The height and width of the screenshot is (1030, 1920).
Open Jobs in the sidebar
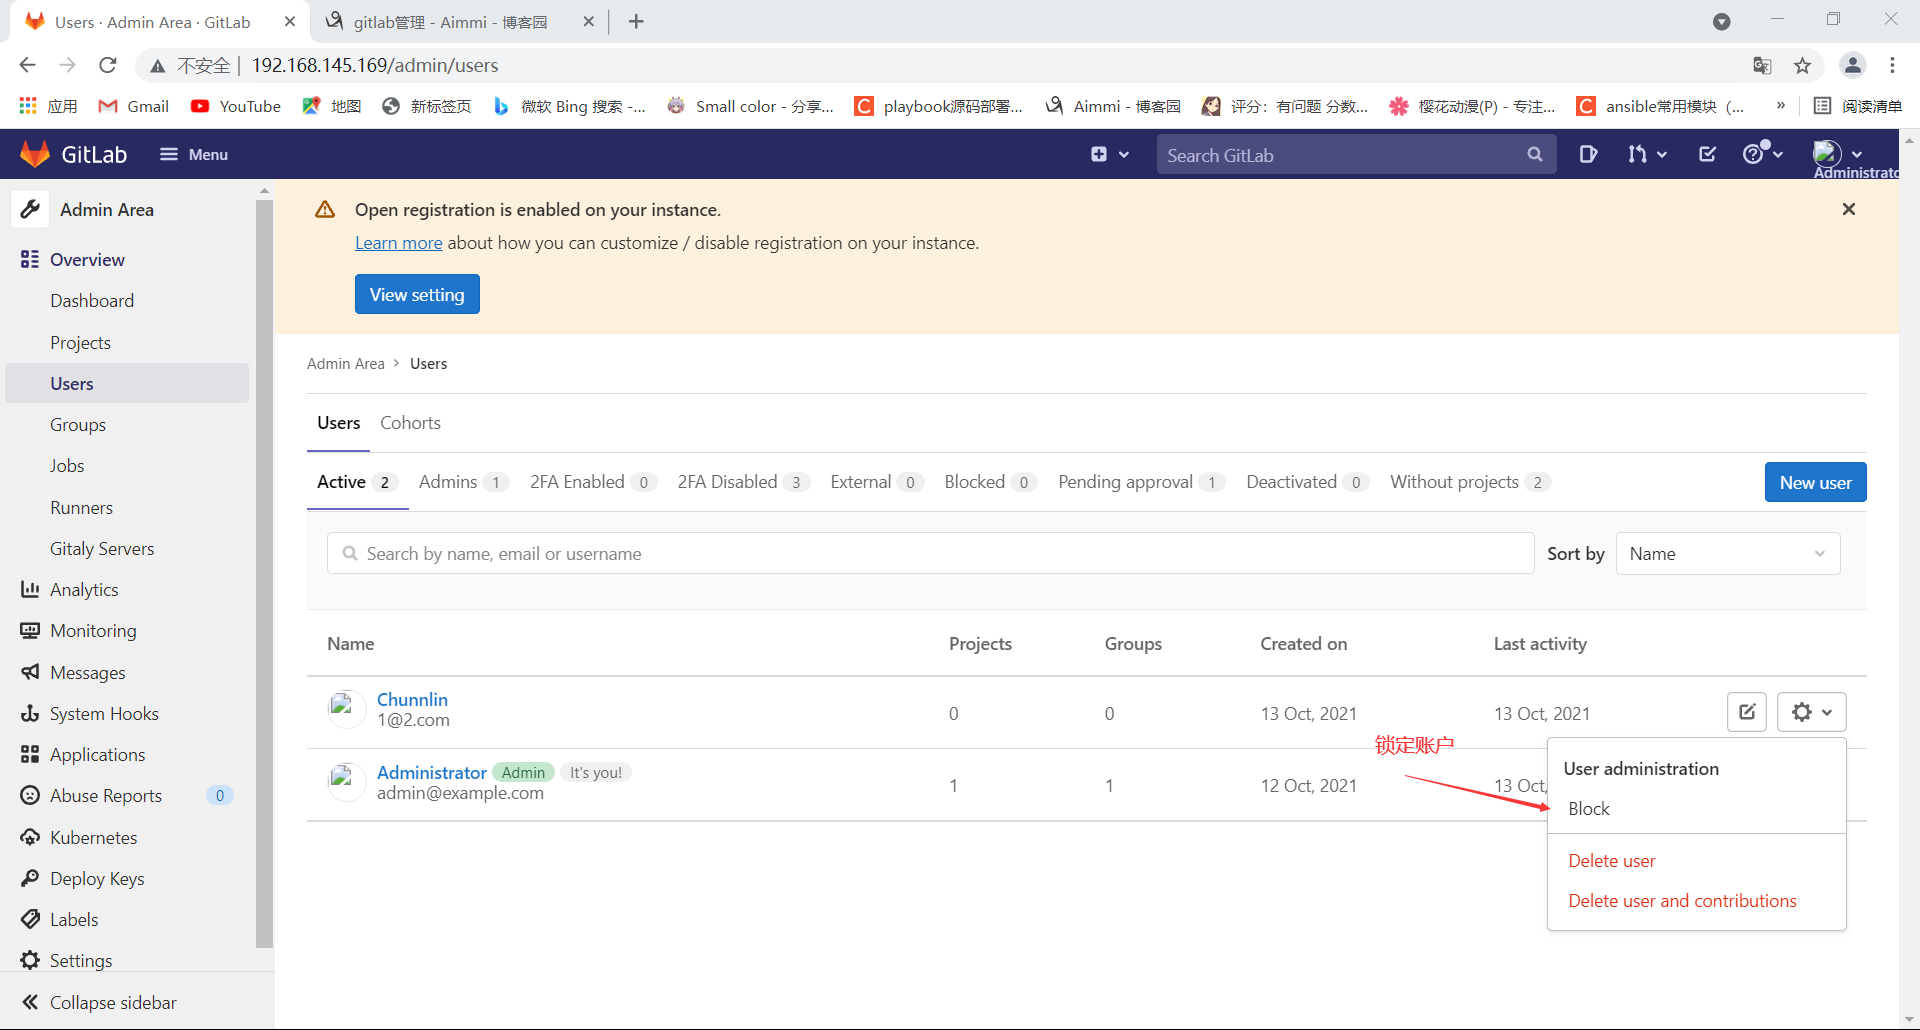click(x=67, y=466)
